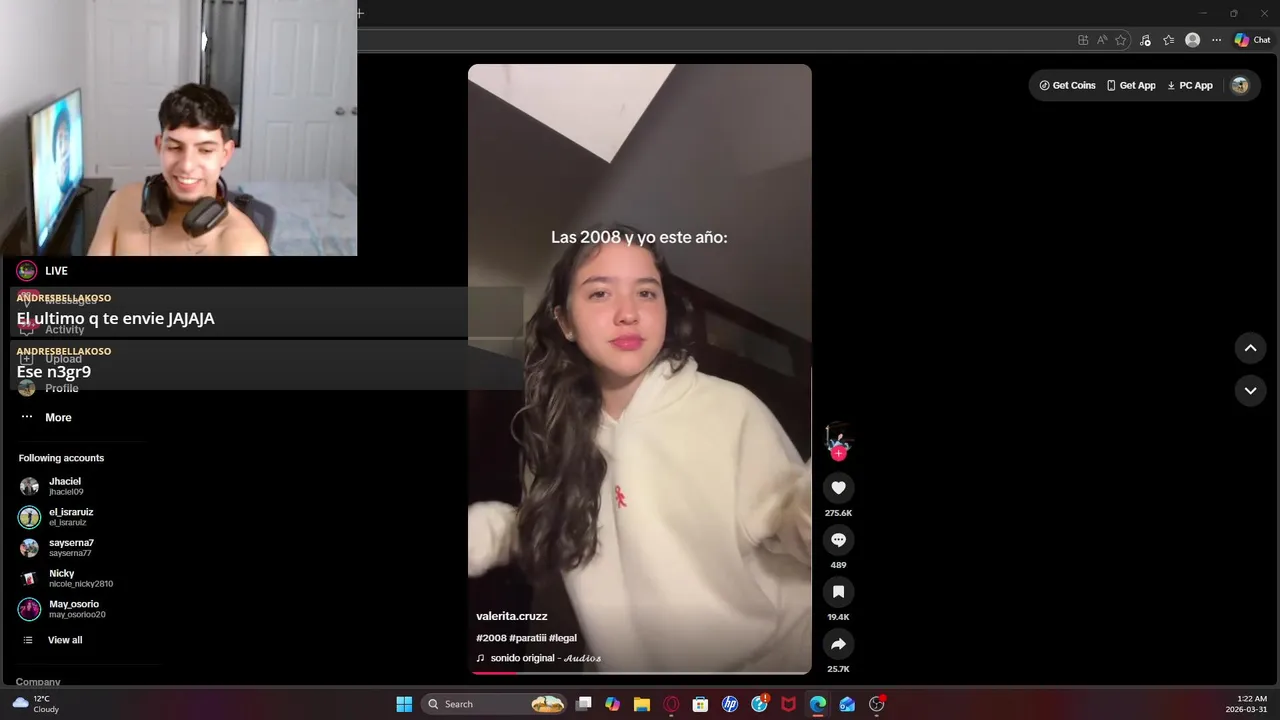Follow creator via red plus badge
Image resolution: width=1280 pixels, height=720 pixels.
click(838, 454)
